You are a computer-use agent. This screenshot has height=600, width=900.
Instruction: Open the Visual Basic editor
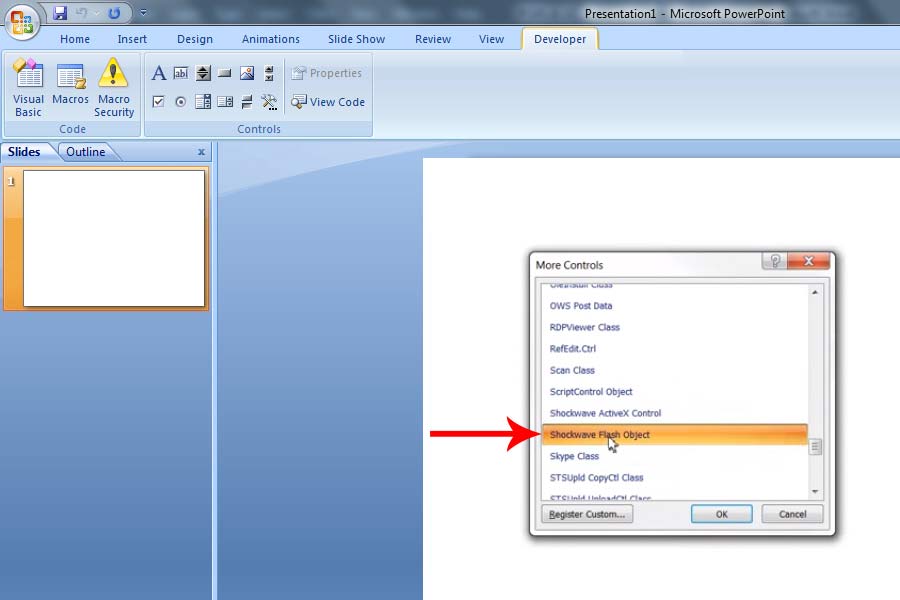click(28, 88)
